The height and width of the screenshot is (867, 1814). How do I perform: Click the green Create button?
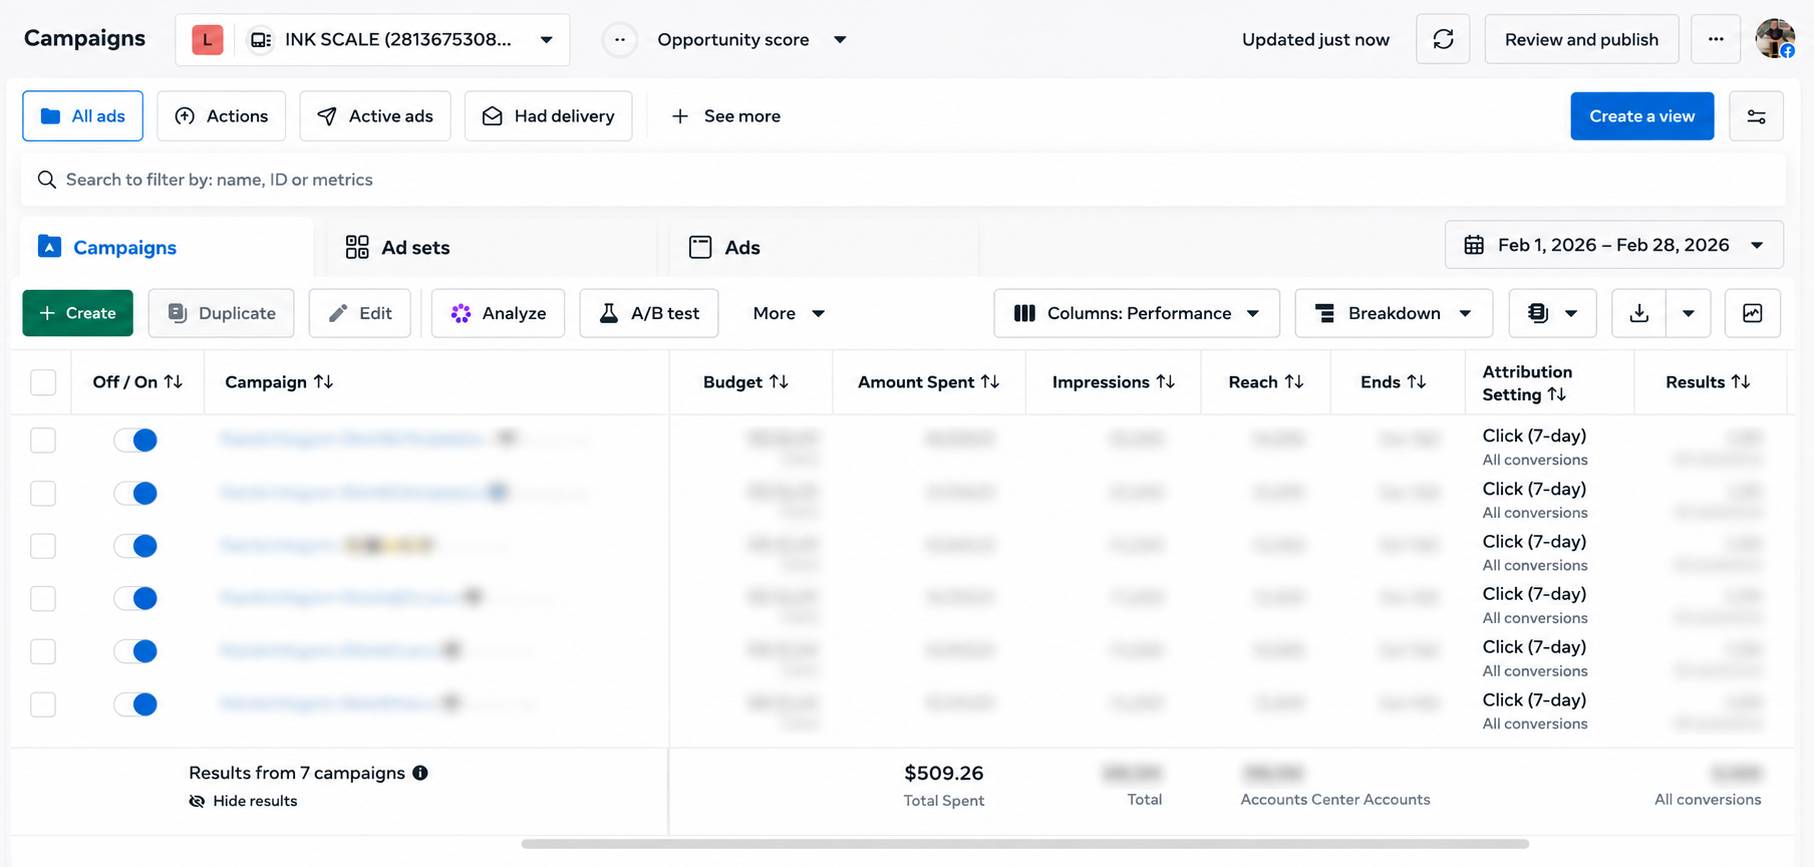click(78, 313)
